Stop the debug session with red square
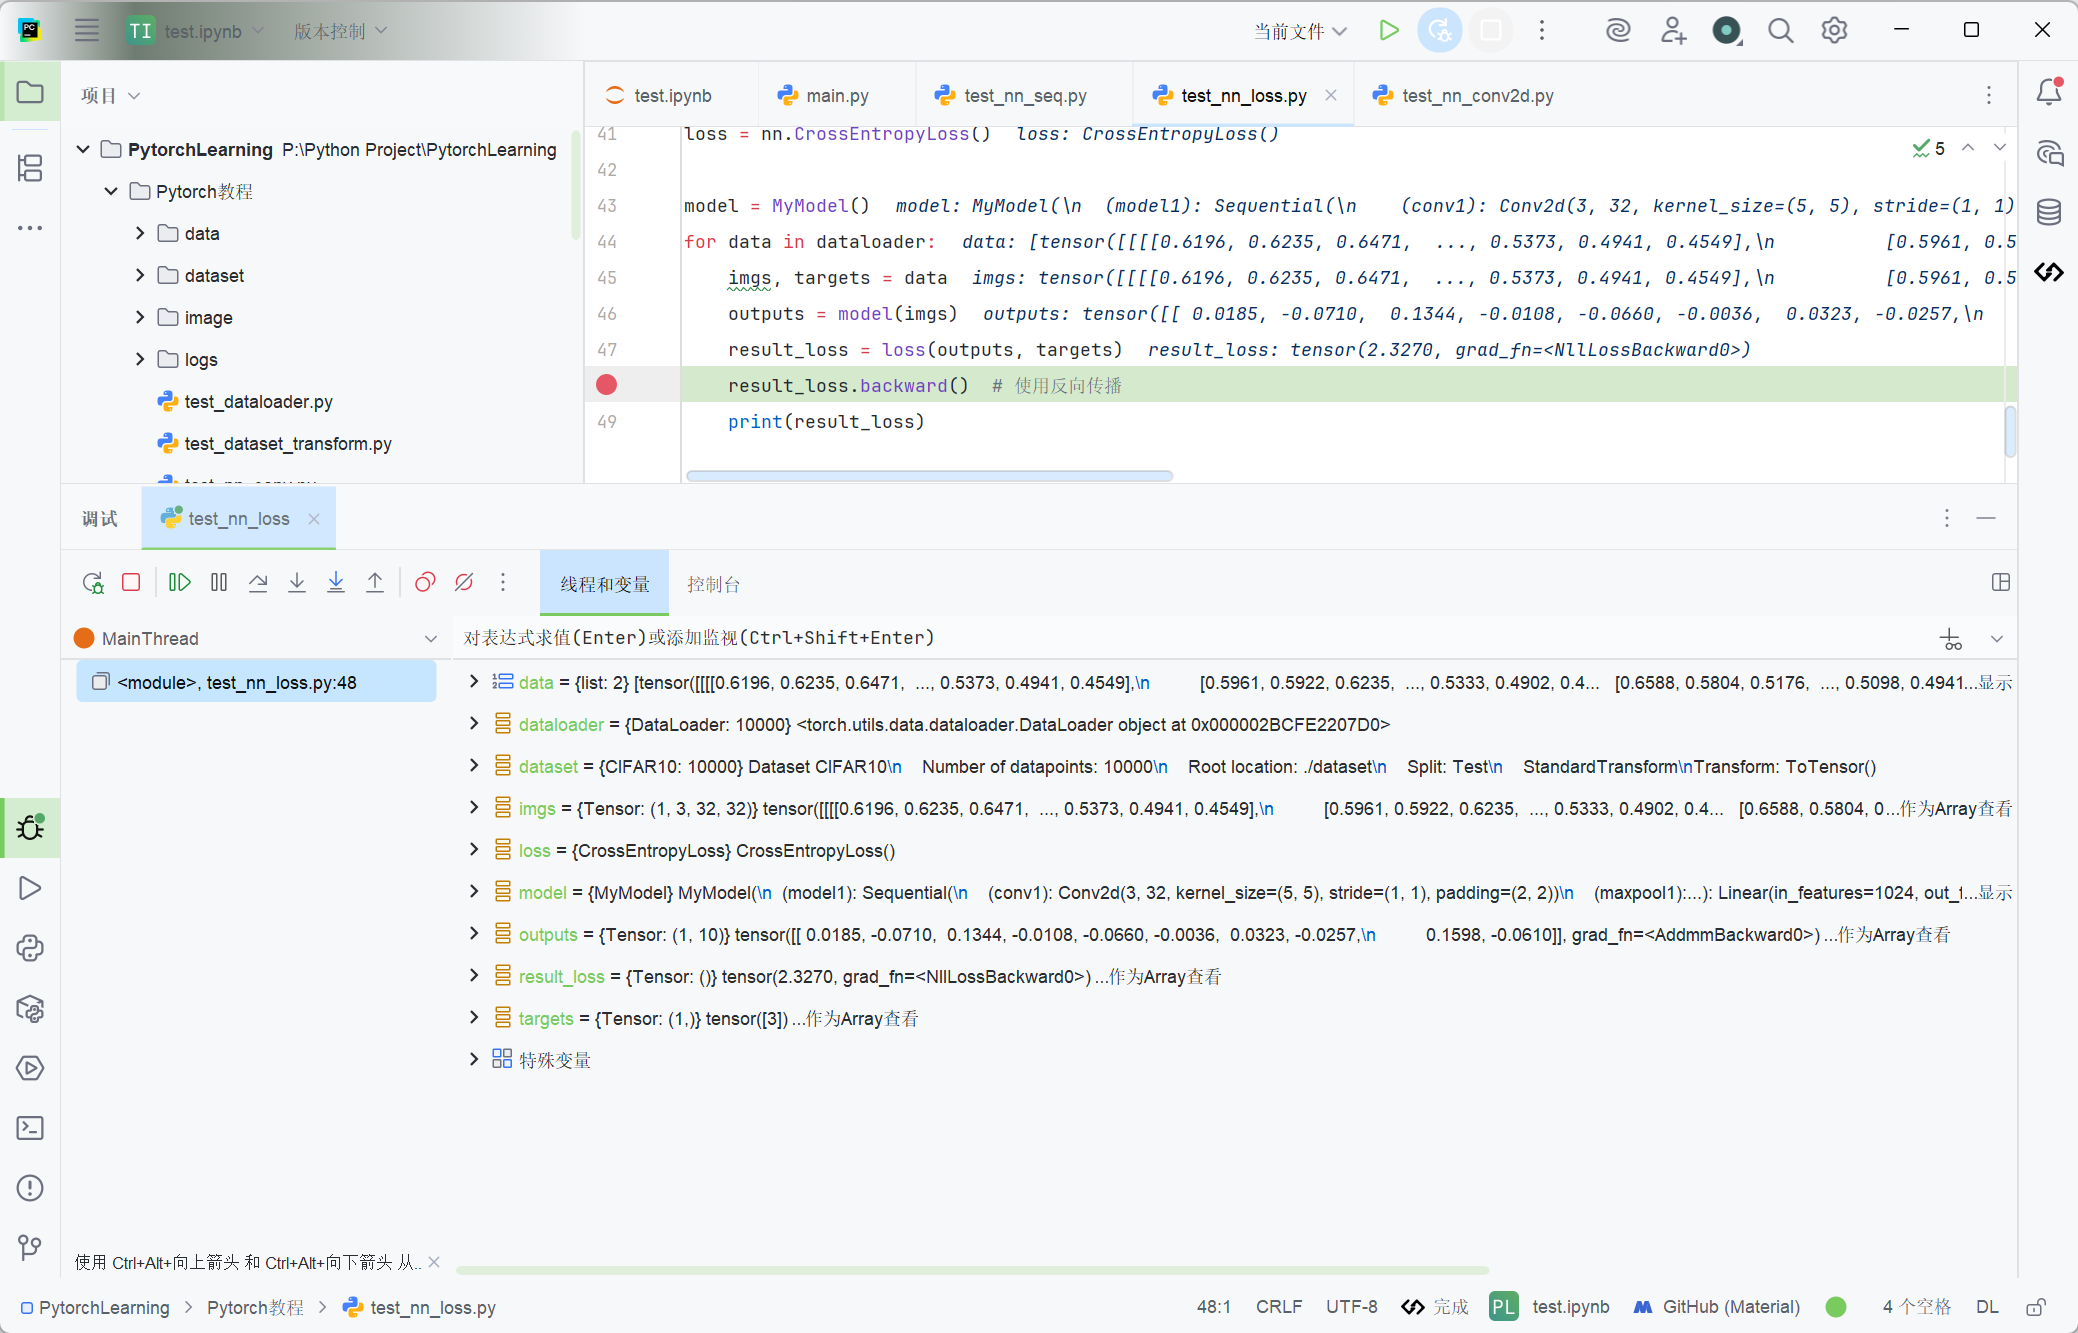 [x=131, y=583]
